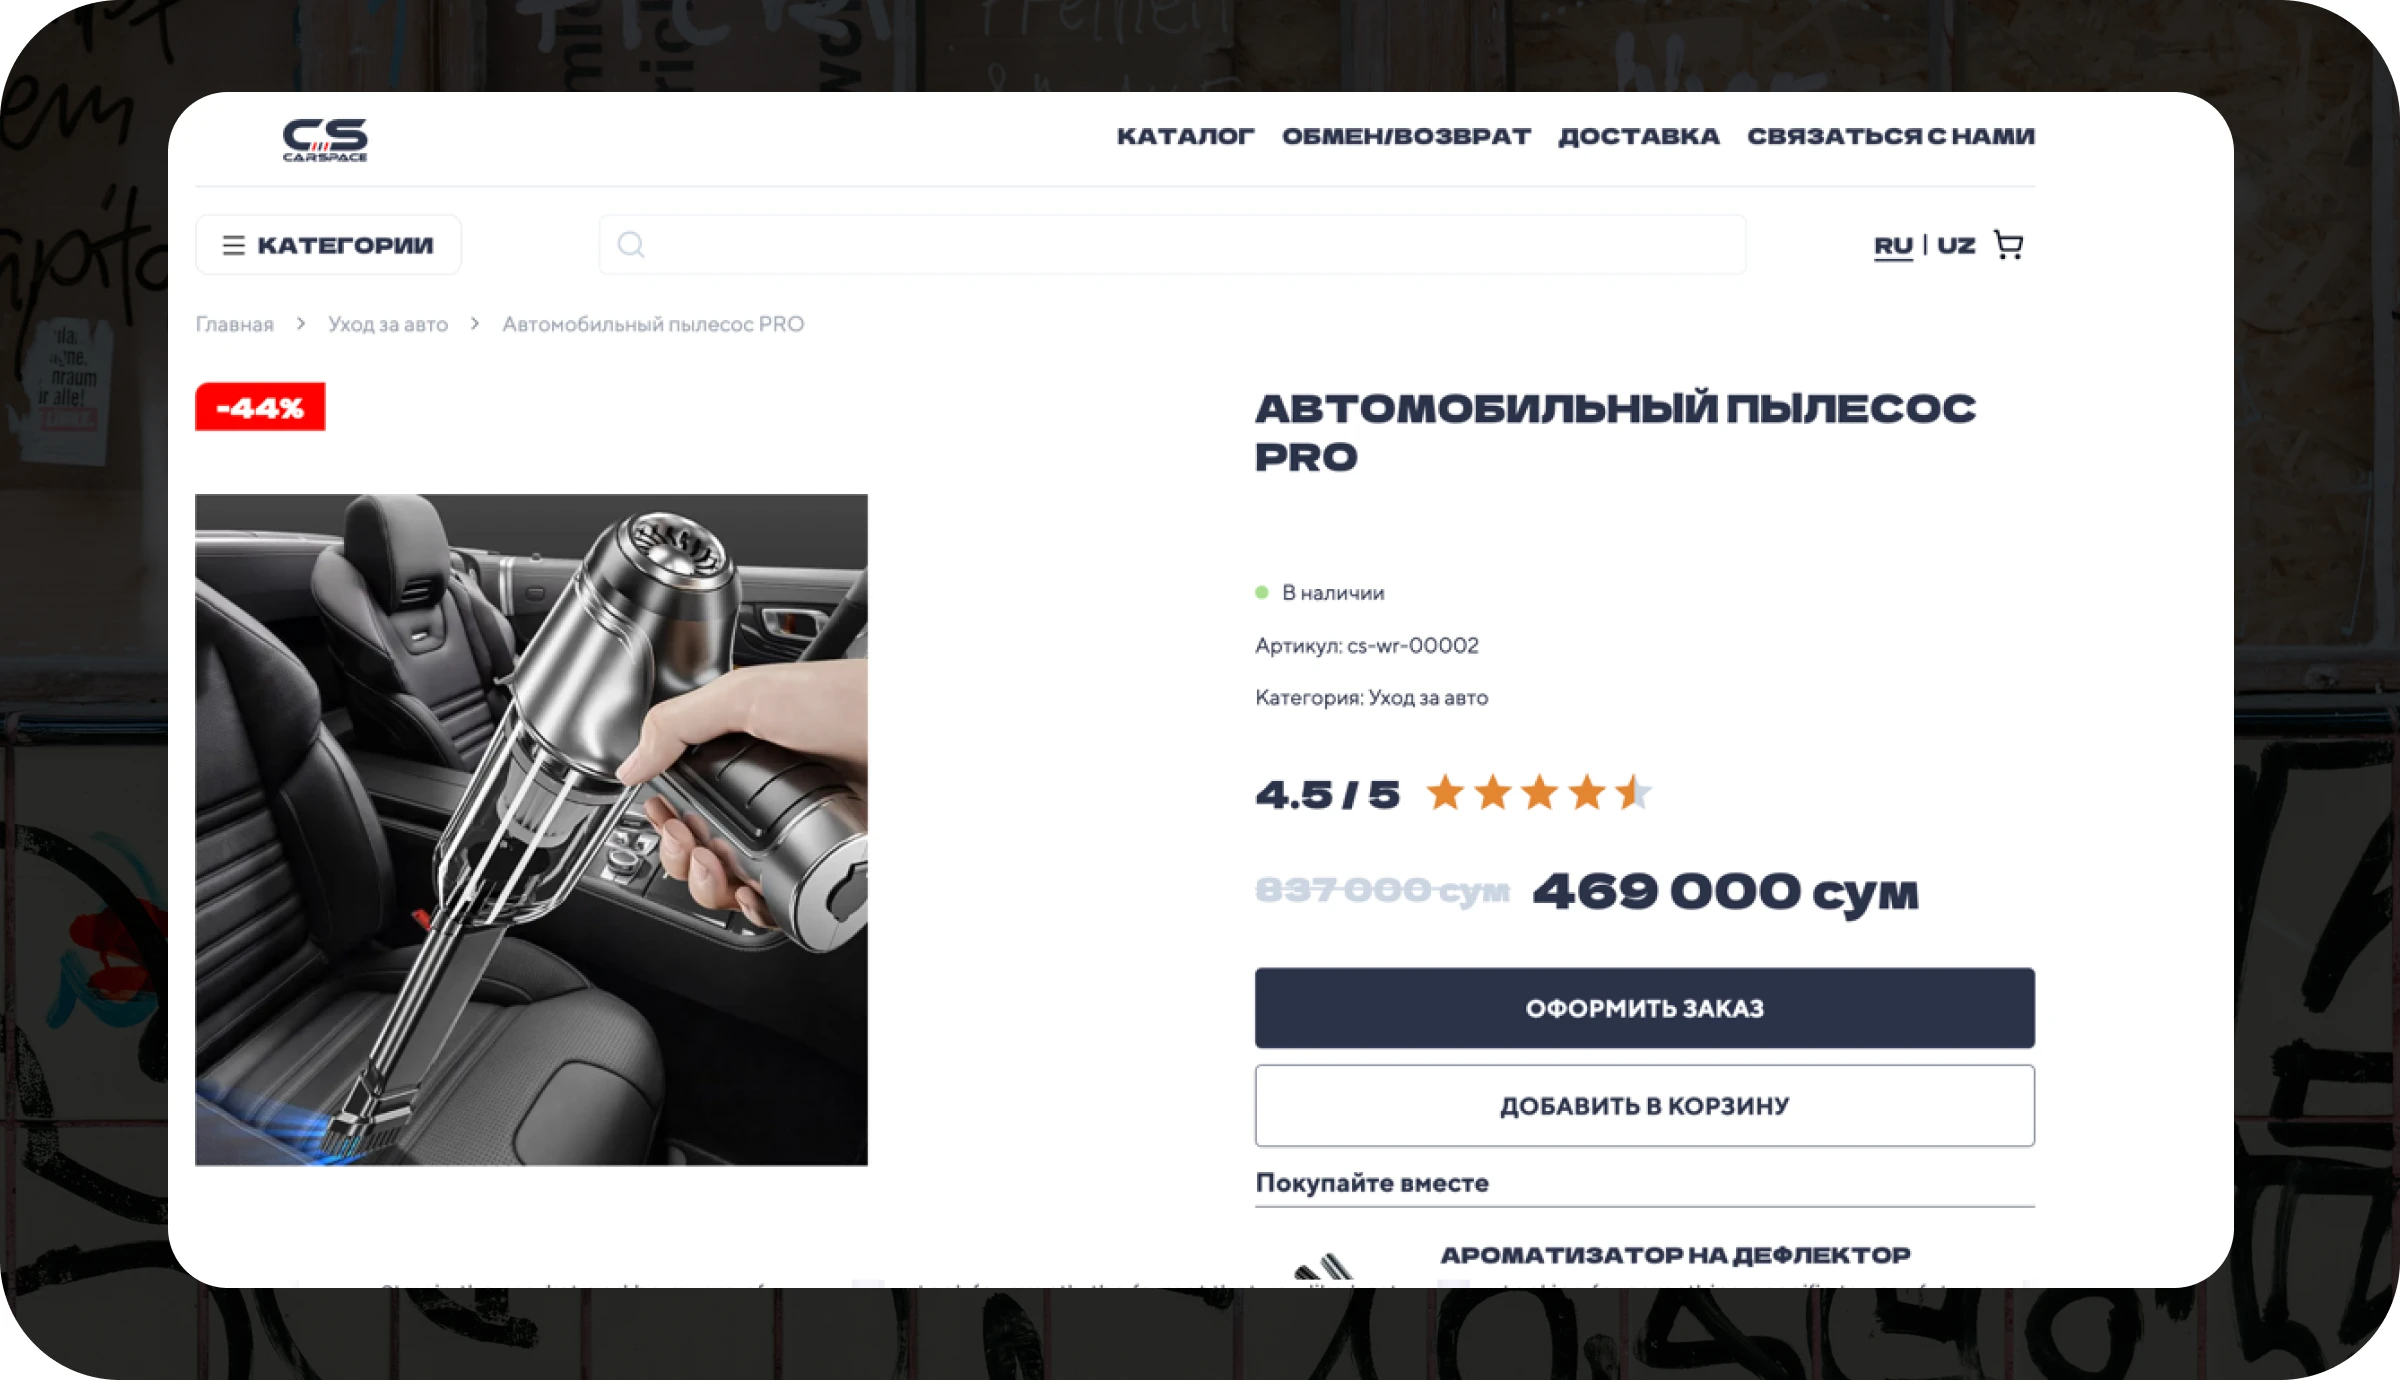The height and width of the screenshot is (1380, 2400).
Task: Click the half-filled fifth rating star
Action: (1633, 793)
